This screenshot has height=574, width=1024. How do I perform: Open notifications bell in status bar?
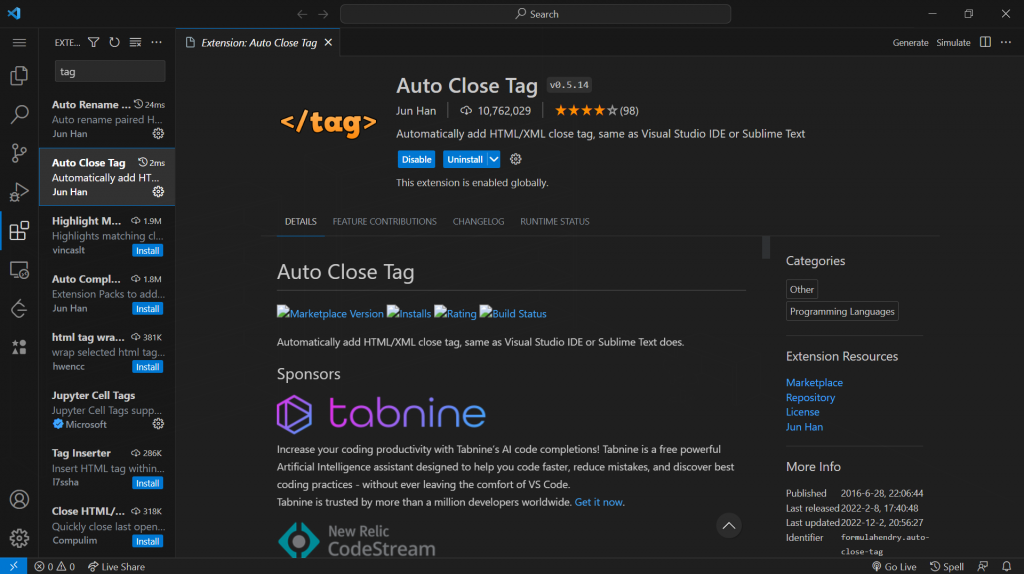click(1006, 566)
